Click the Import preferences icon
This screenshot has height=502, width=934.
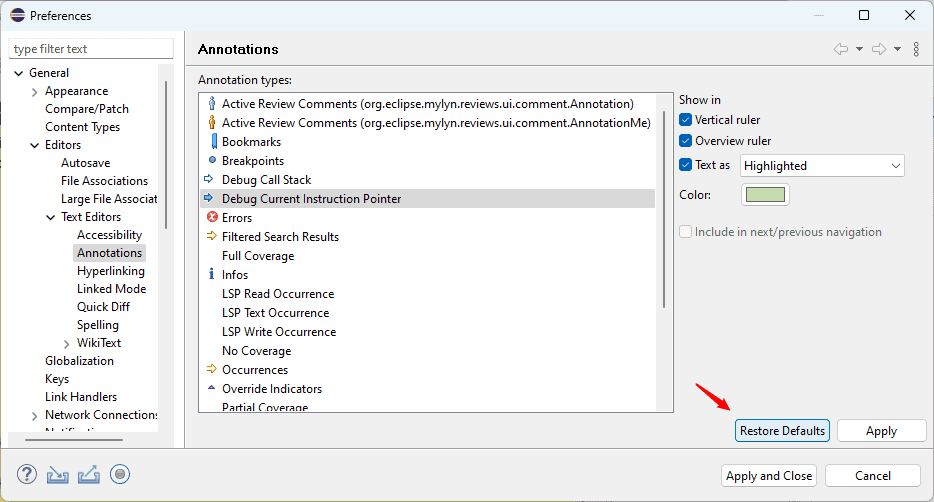tap(58, 474)
